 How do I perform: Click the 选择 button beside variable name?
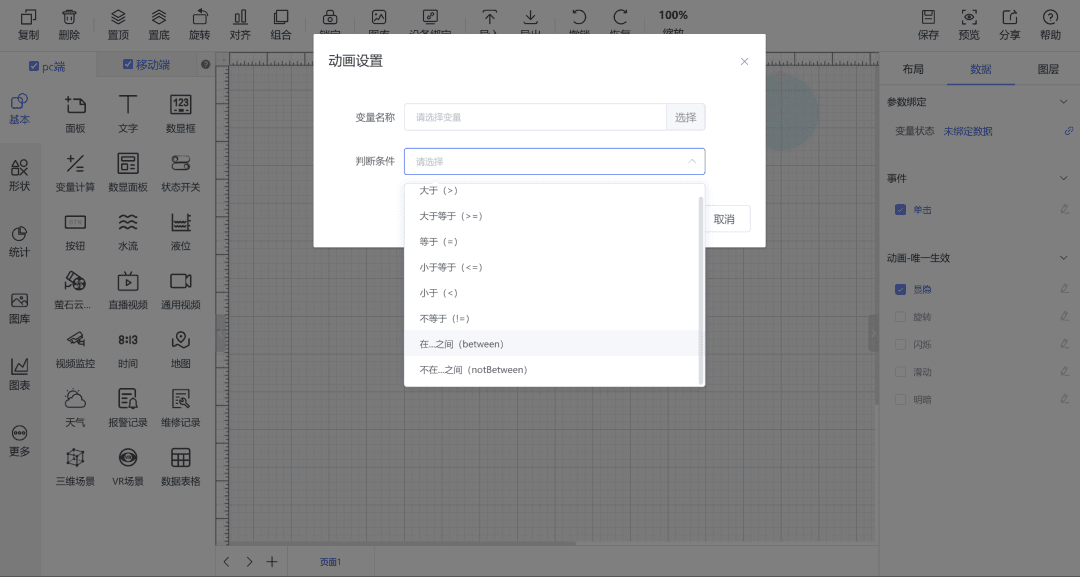pyautogui.click(x=685, y=117)
